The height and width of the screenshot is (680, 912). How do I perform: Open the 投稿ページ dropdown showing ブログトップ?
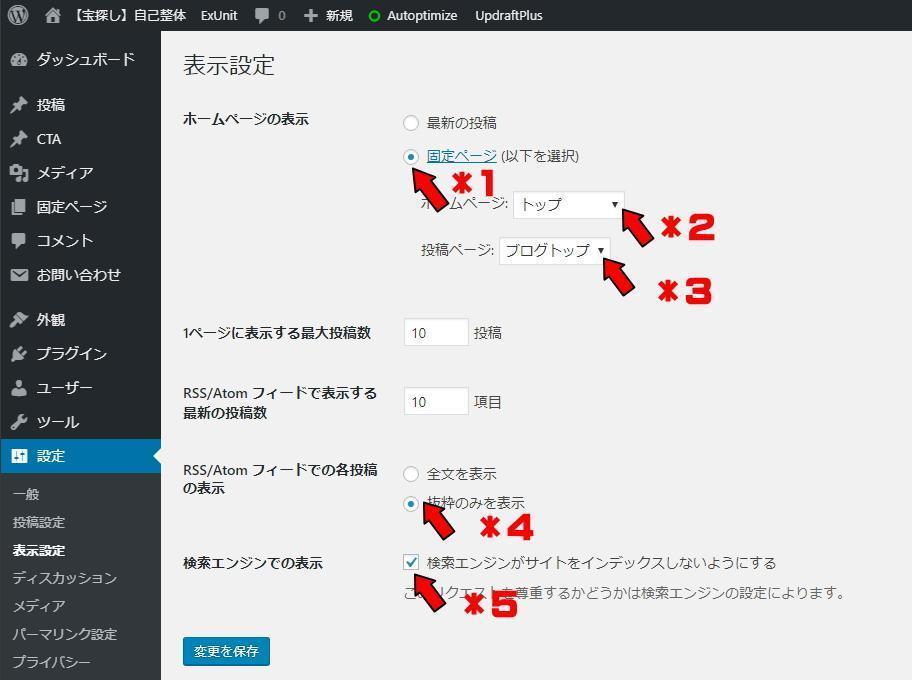(554, 251)
